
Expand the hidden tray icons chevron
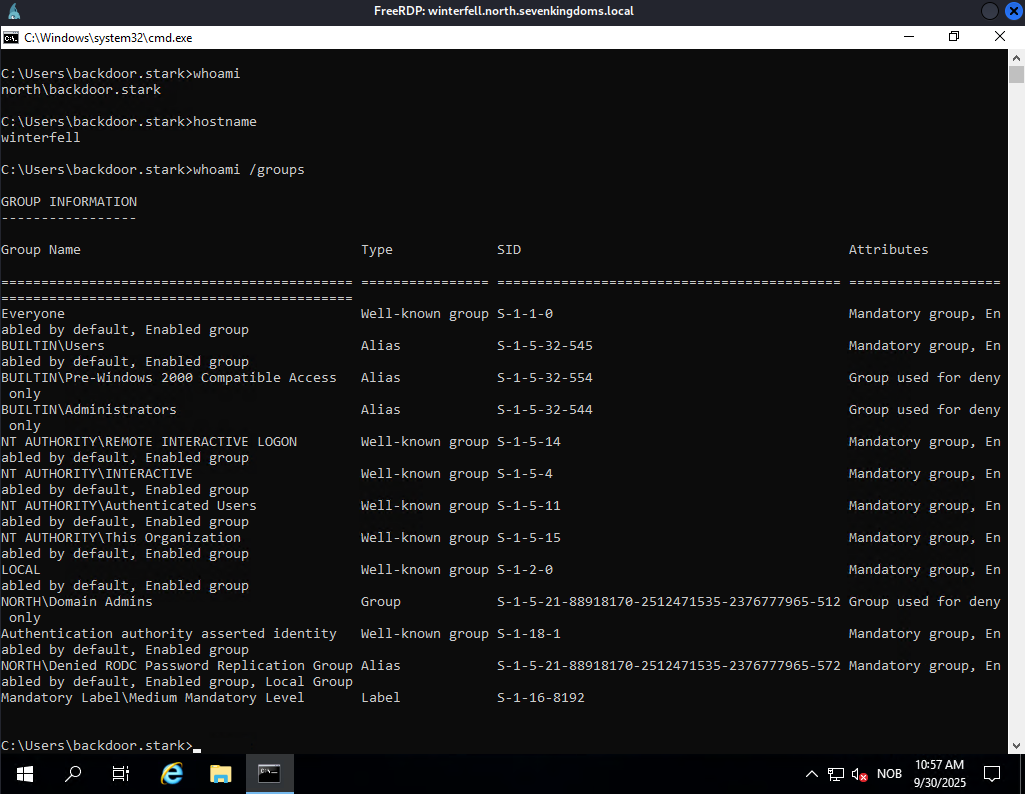point(812,774)
